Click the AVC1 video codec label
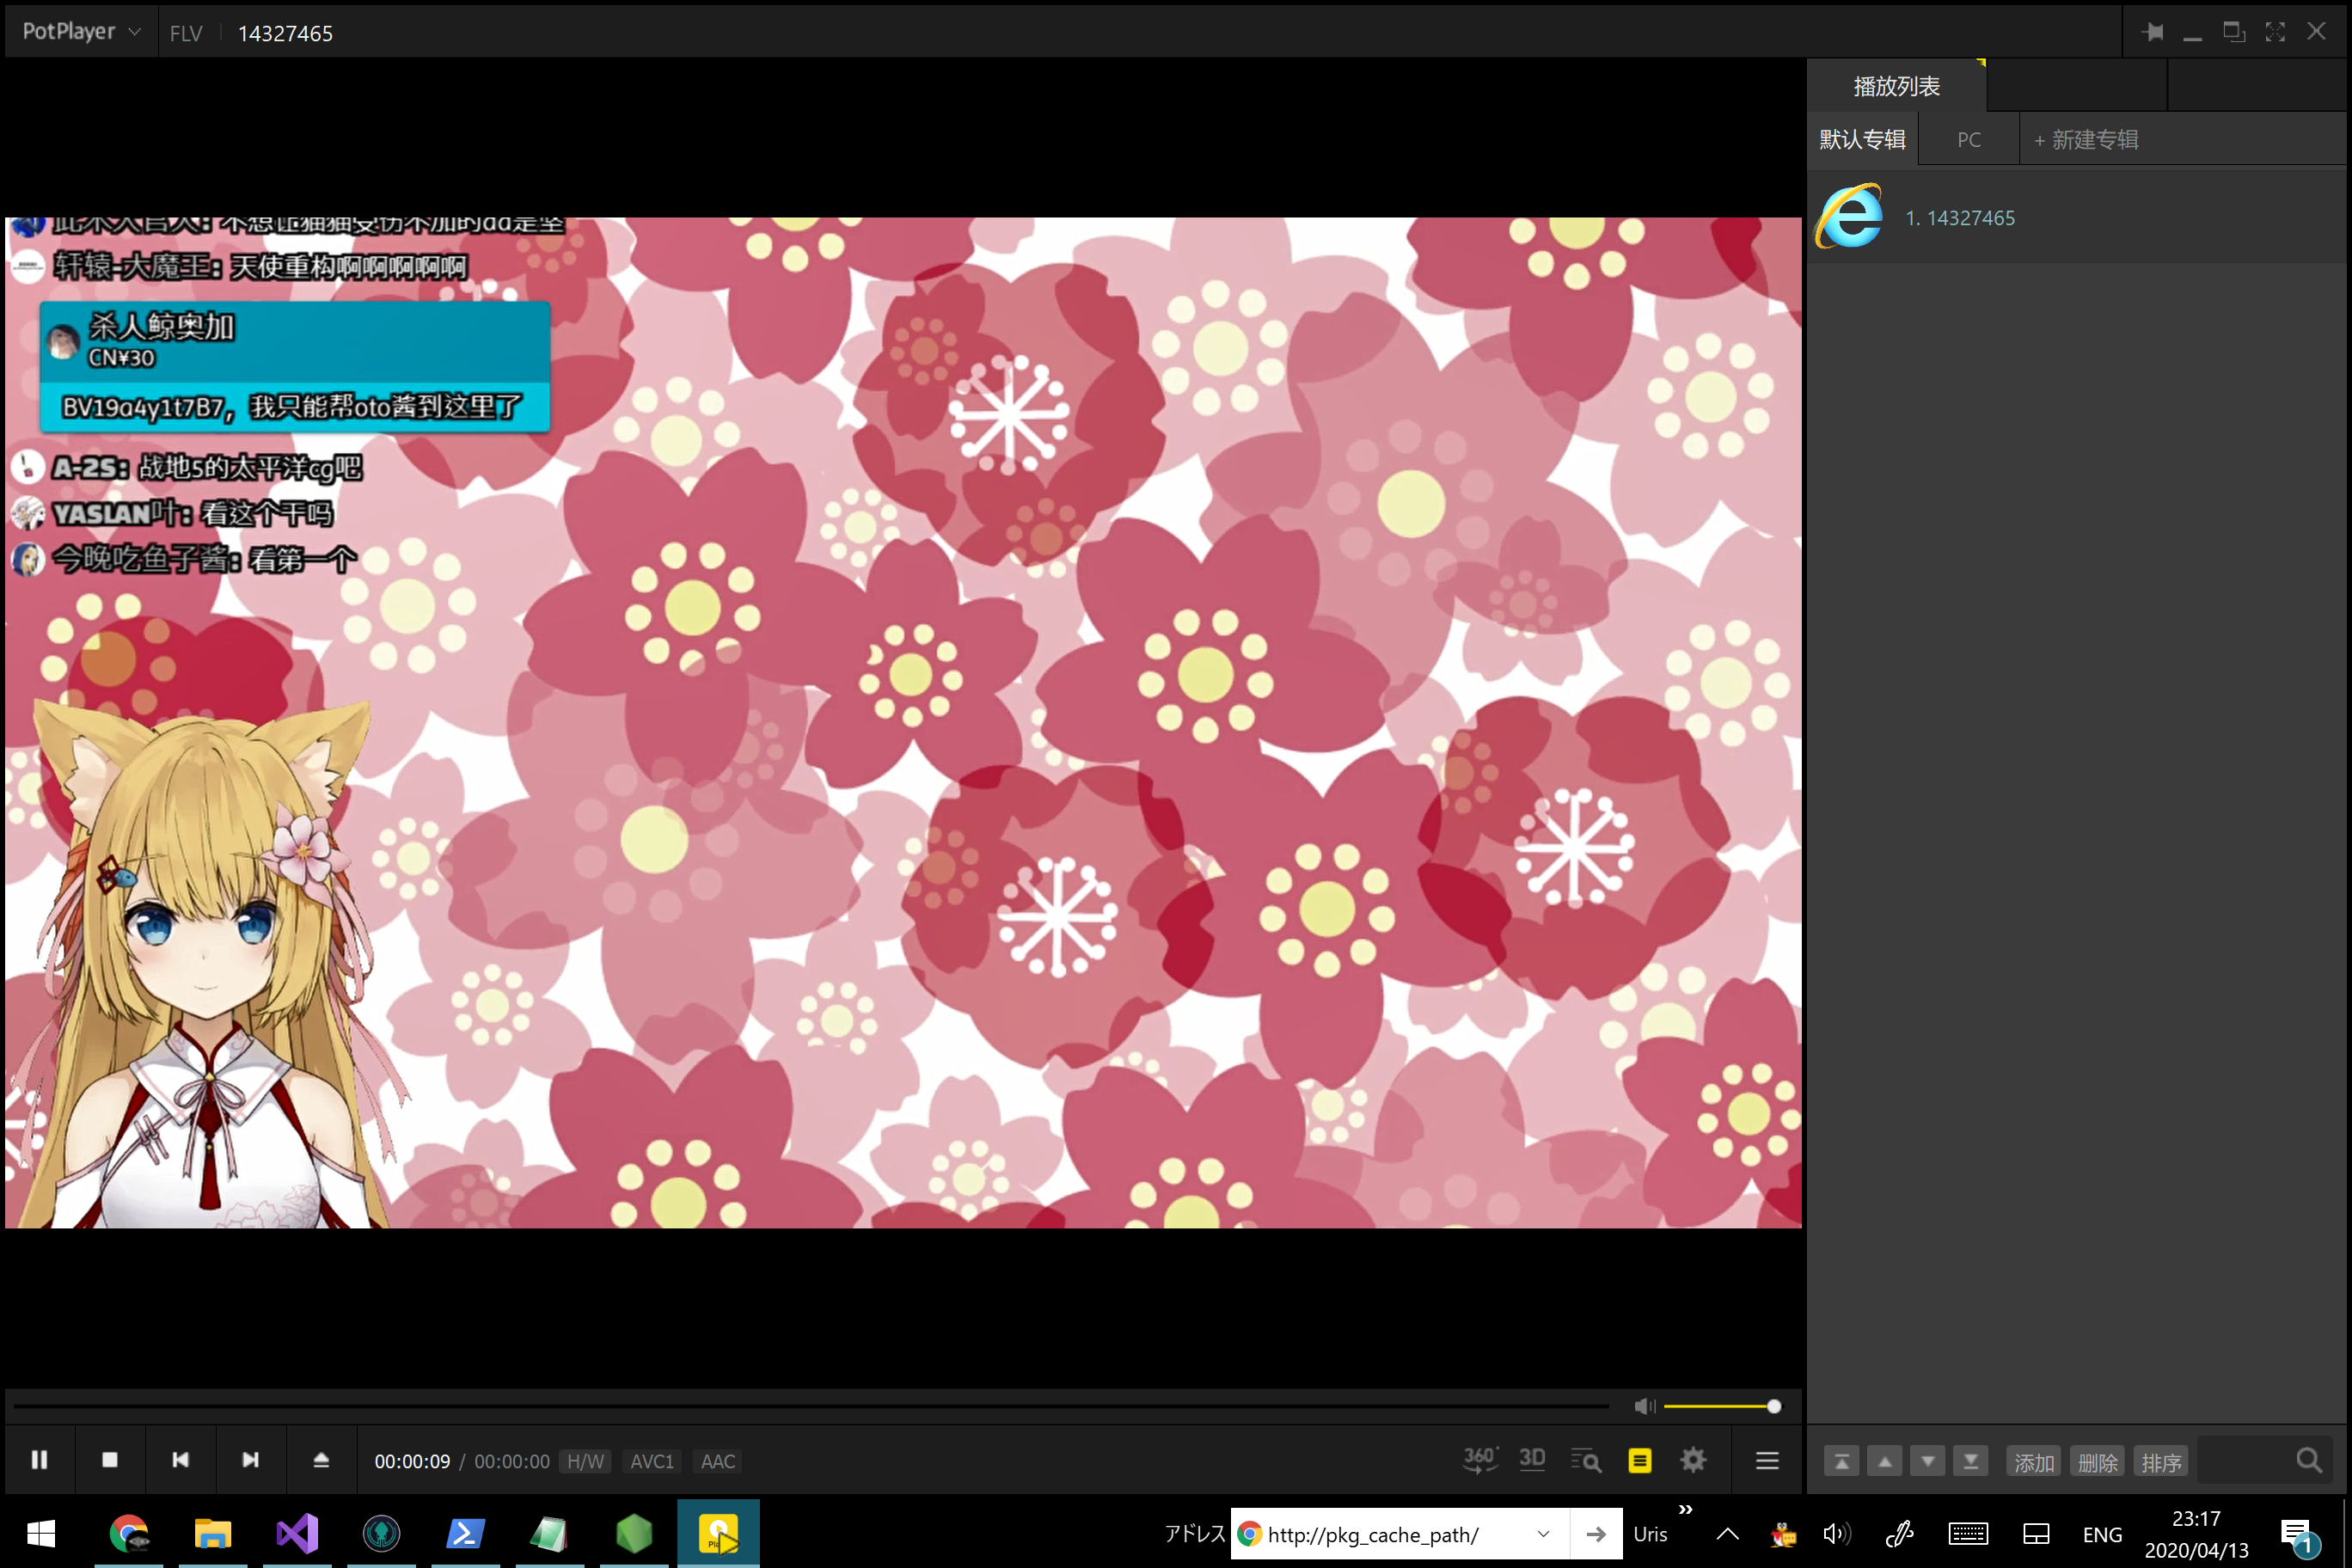This screenshot has height=1568, width=2352. [652, 1461]
